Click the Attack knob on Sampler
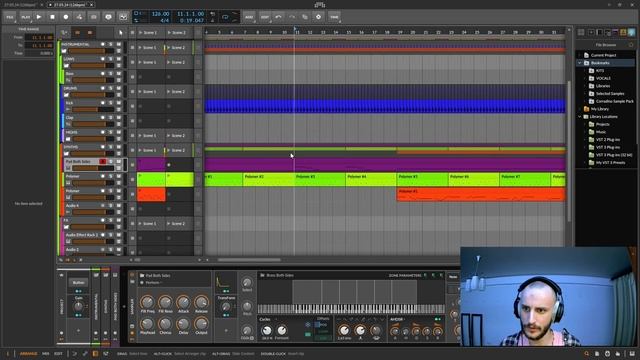Screen dimensions: 640x360 (183, 302)
